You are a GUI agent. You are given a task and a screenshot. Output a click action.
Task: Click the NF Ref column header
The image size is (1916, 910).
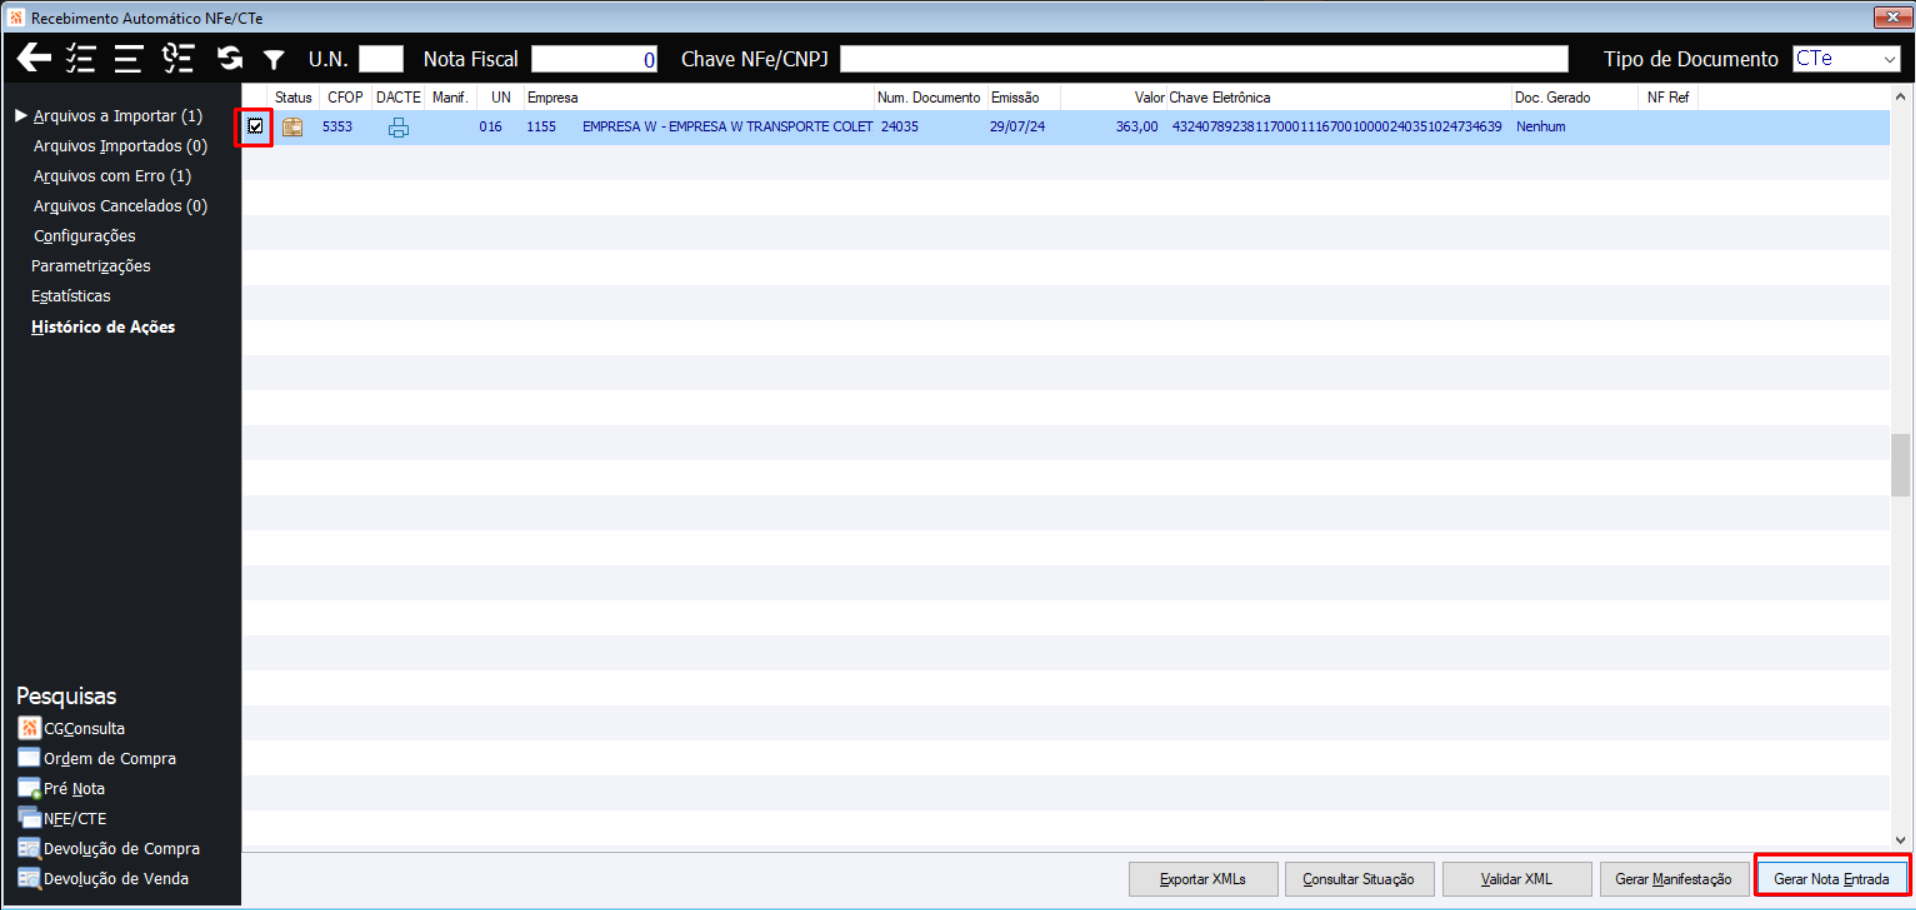[x=1668, y=97]
